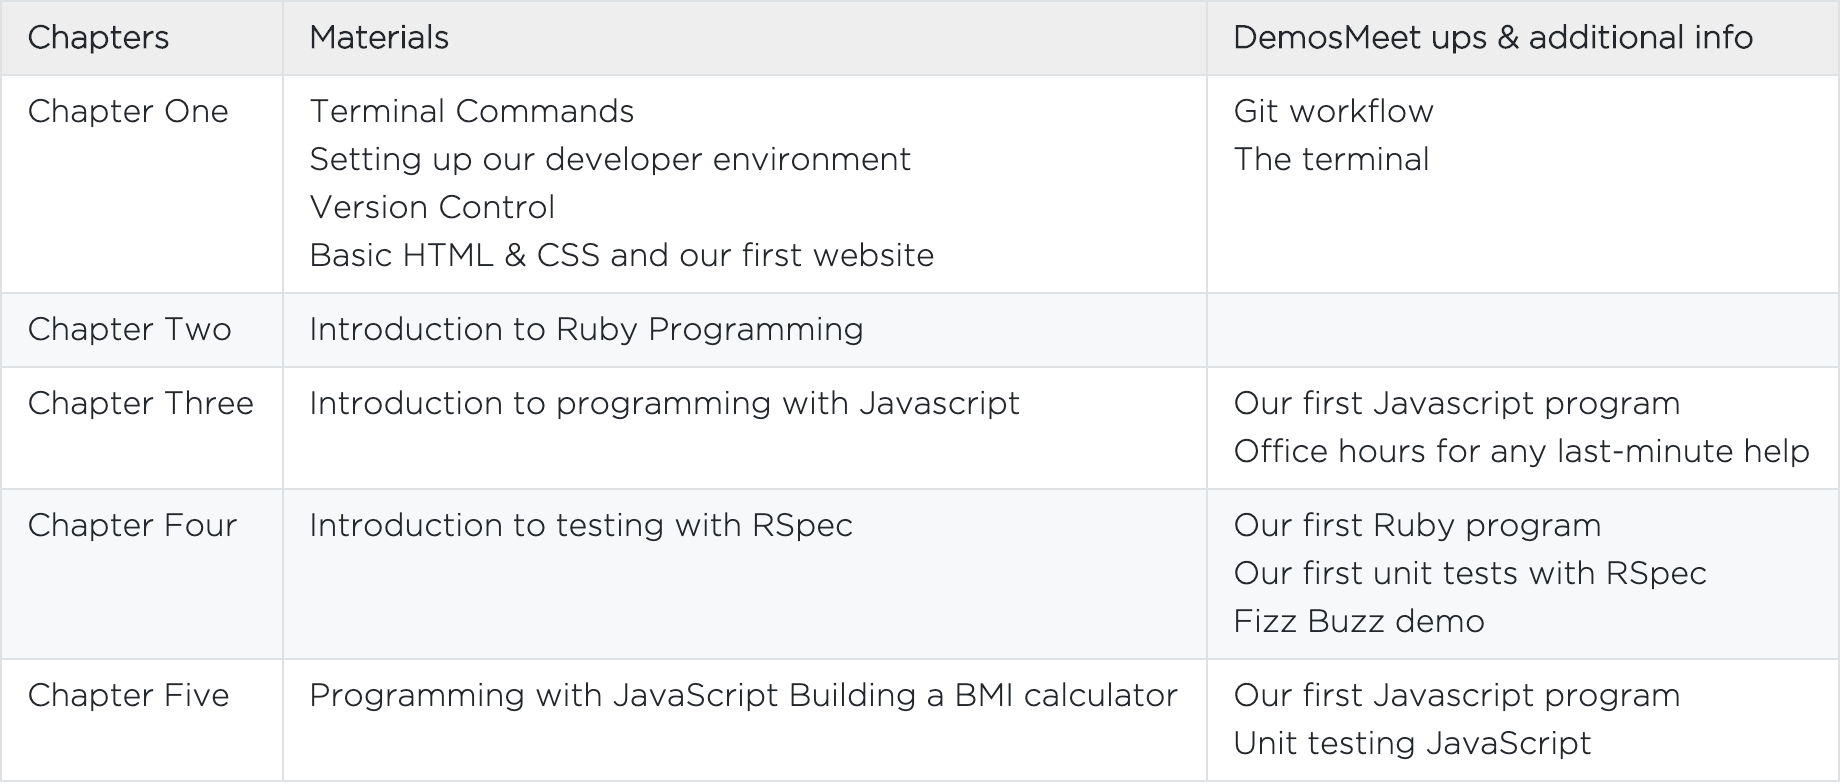Click Programming with JavaScript Building a BMI calculator

[x=743, y=695]
